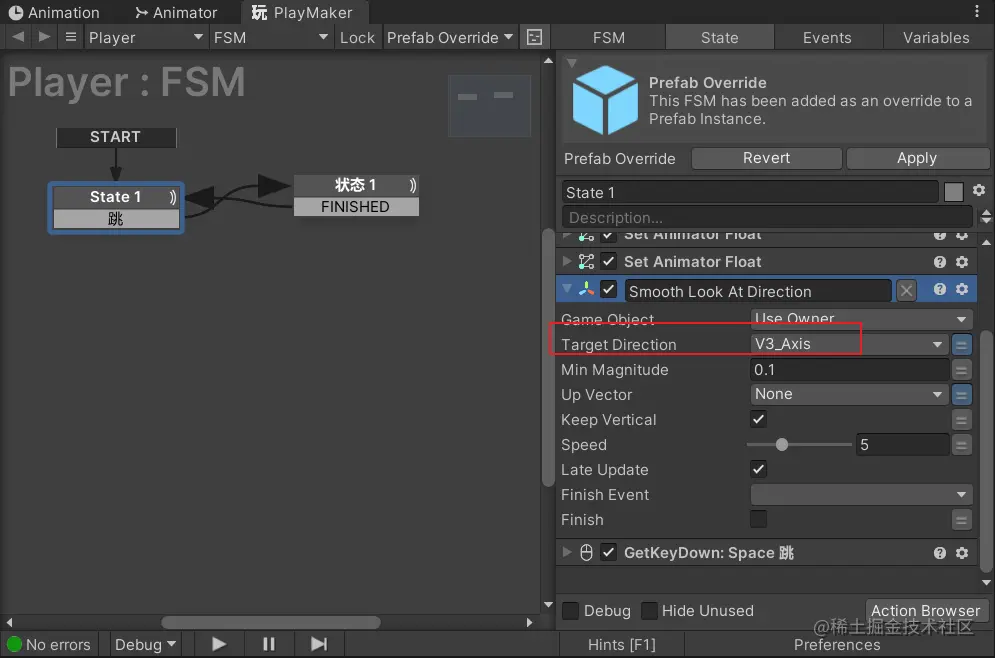Revert the prefab override
Viewport: 995px width, 658px height.
[767, 158]
